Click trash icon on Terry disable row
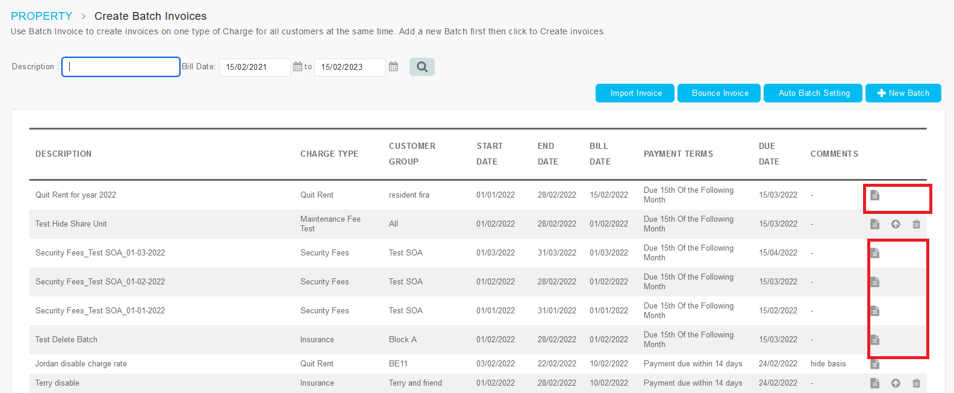Viewport: 954px width, 393px height. (x=916, y=383)
